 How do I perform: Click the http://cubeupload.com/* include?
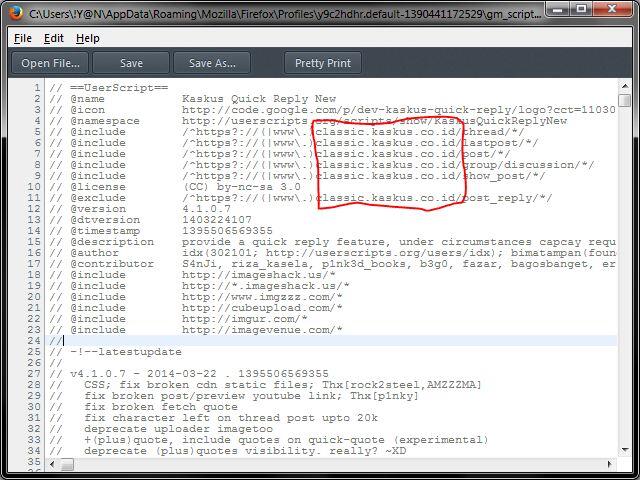coord(262,308)
